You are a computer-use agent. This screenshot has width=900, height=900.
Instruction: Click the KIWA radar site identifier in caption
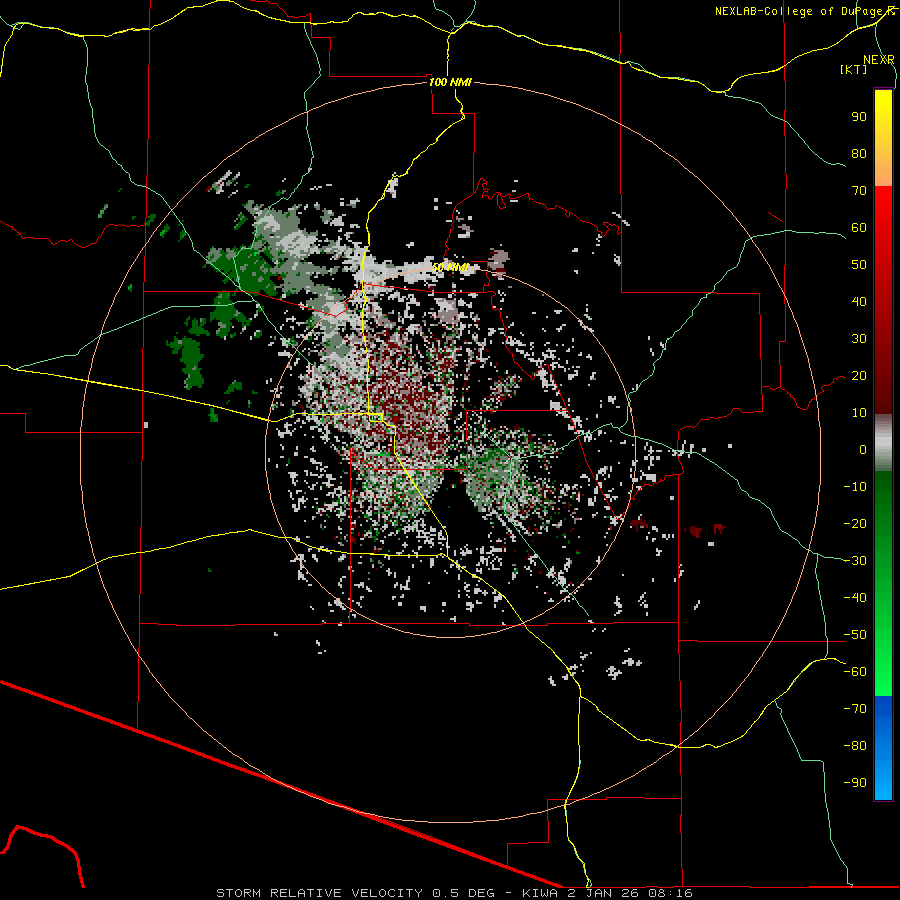(x=540, y=893)
